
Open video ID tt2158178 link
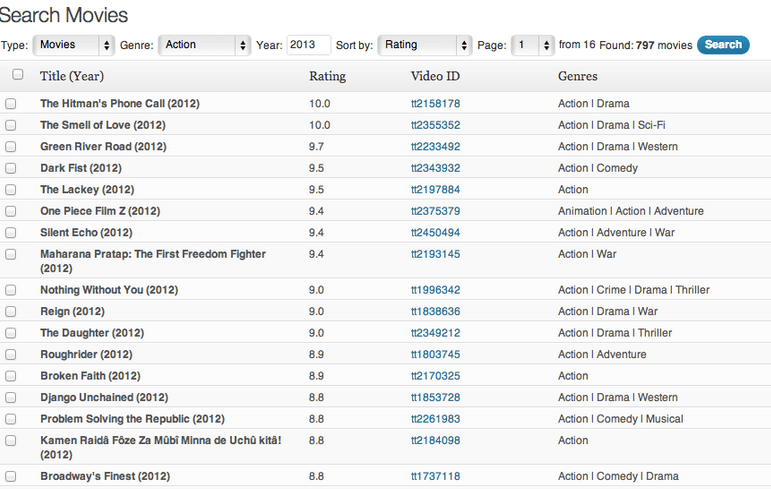tap(435, 103)
